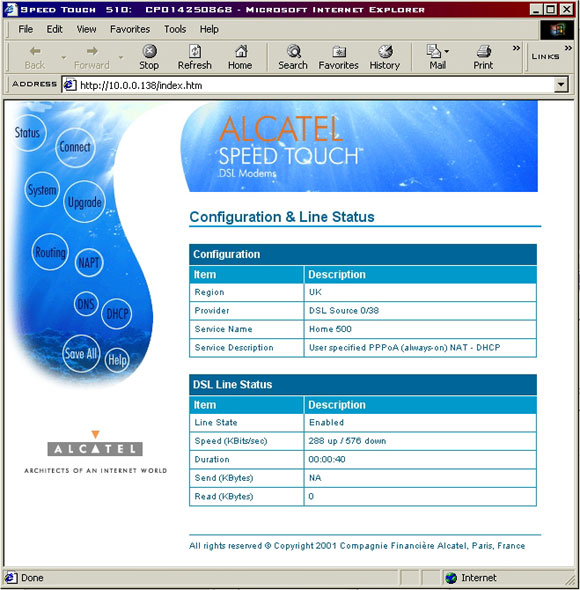
Task: Expand the Links bar chevron
Action: pyautogui.click(x=568, y=48)
